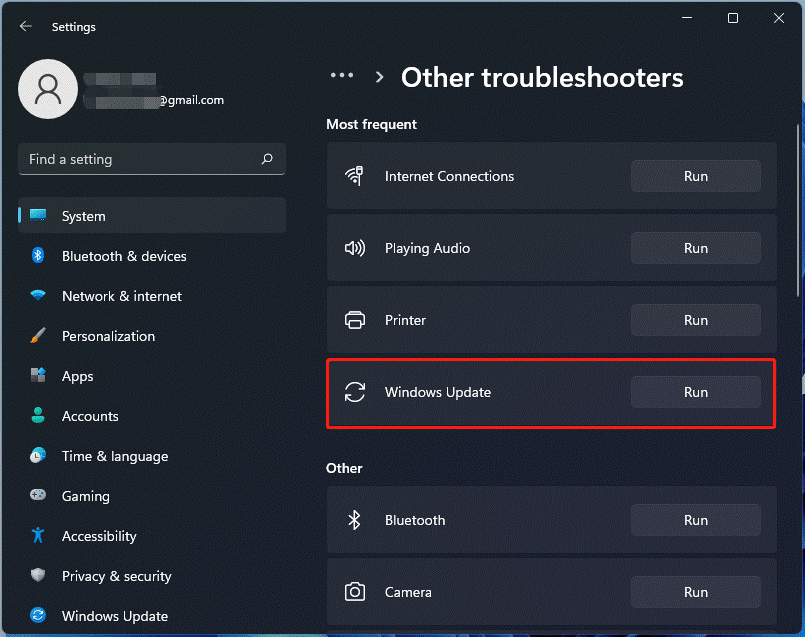Click the camera icon beside the Camera troubleshooter
Screen dimensions: 805x637
(x=355, y=592)
